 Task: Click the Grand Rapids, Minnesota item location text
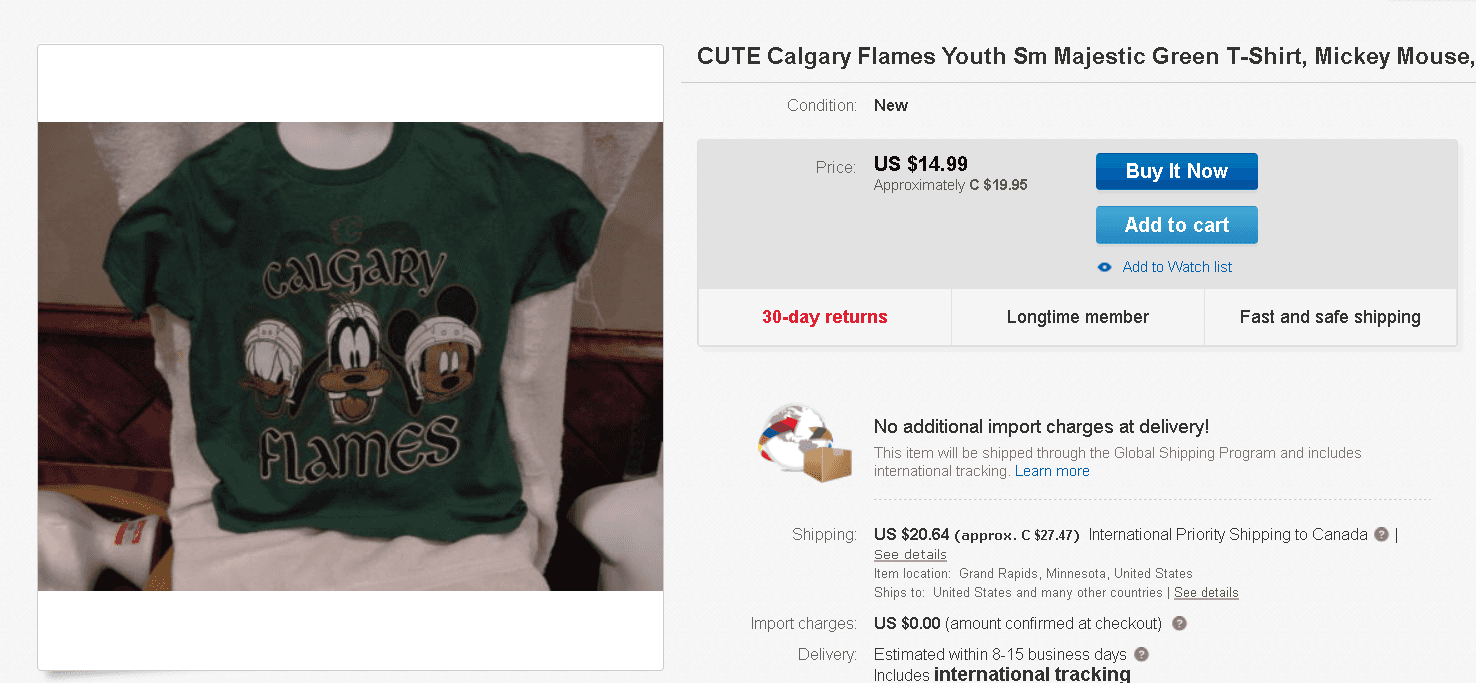(1075, 574)
